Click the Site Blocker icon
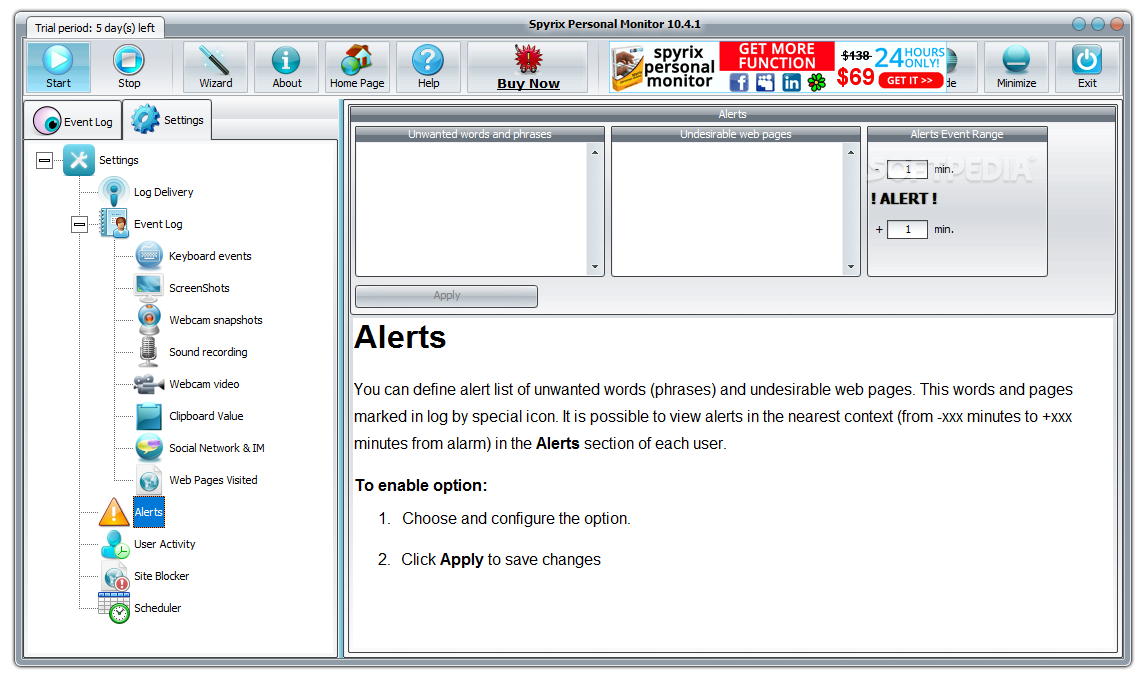This screenshot has width=1147, height=678. tap(116, 576)
